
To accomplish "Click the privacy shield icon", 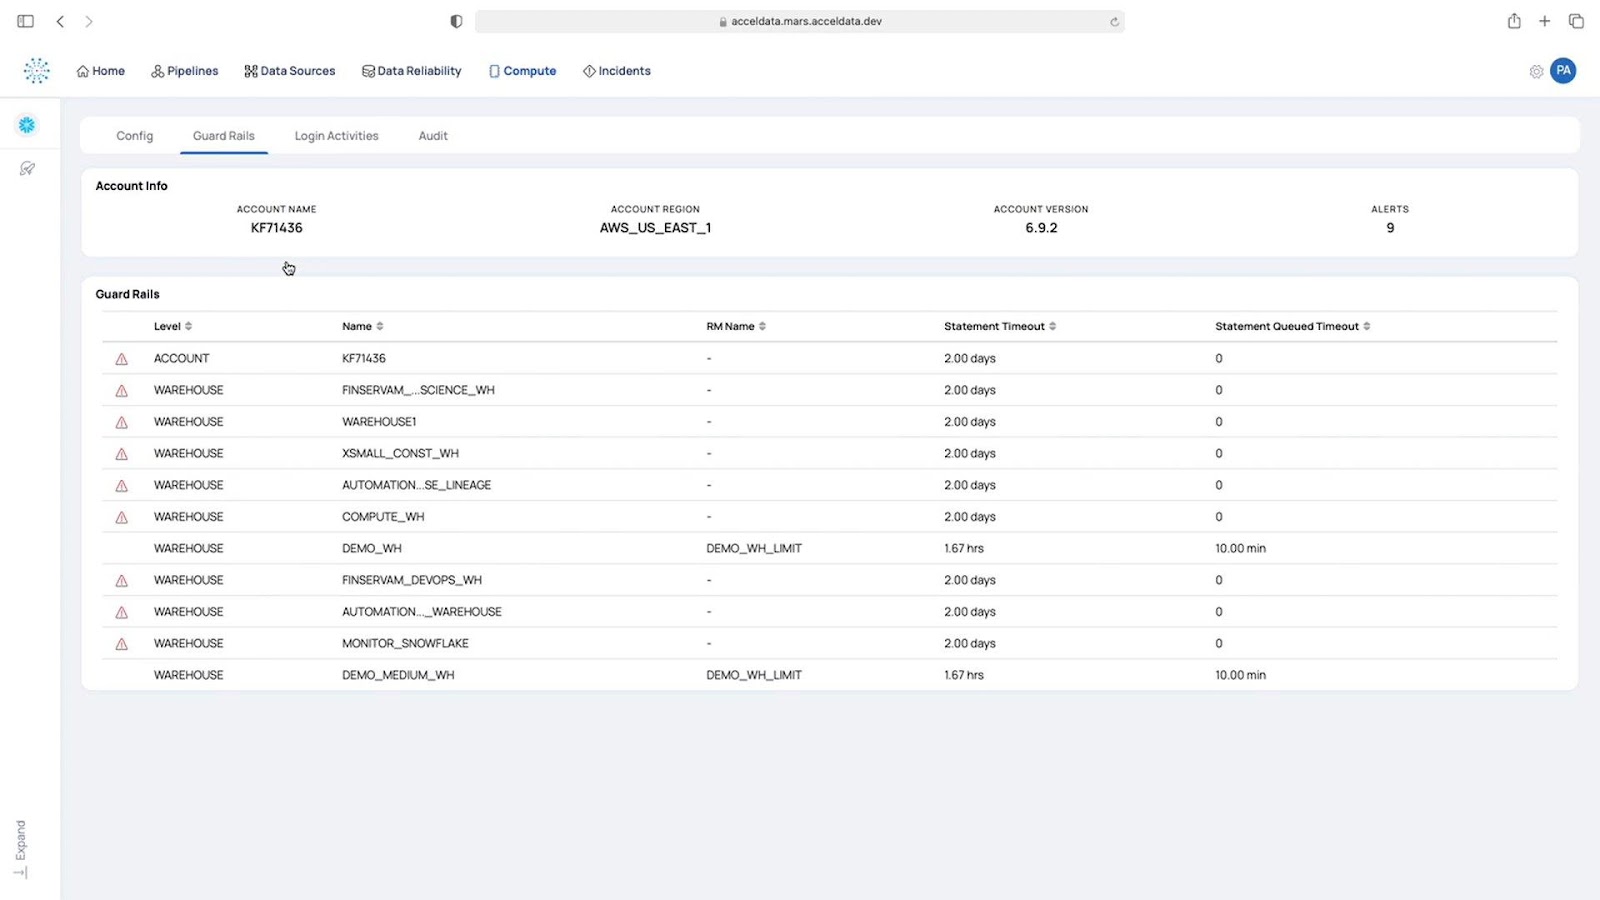I will [456, 21].
